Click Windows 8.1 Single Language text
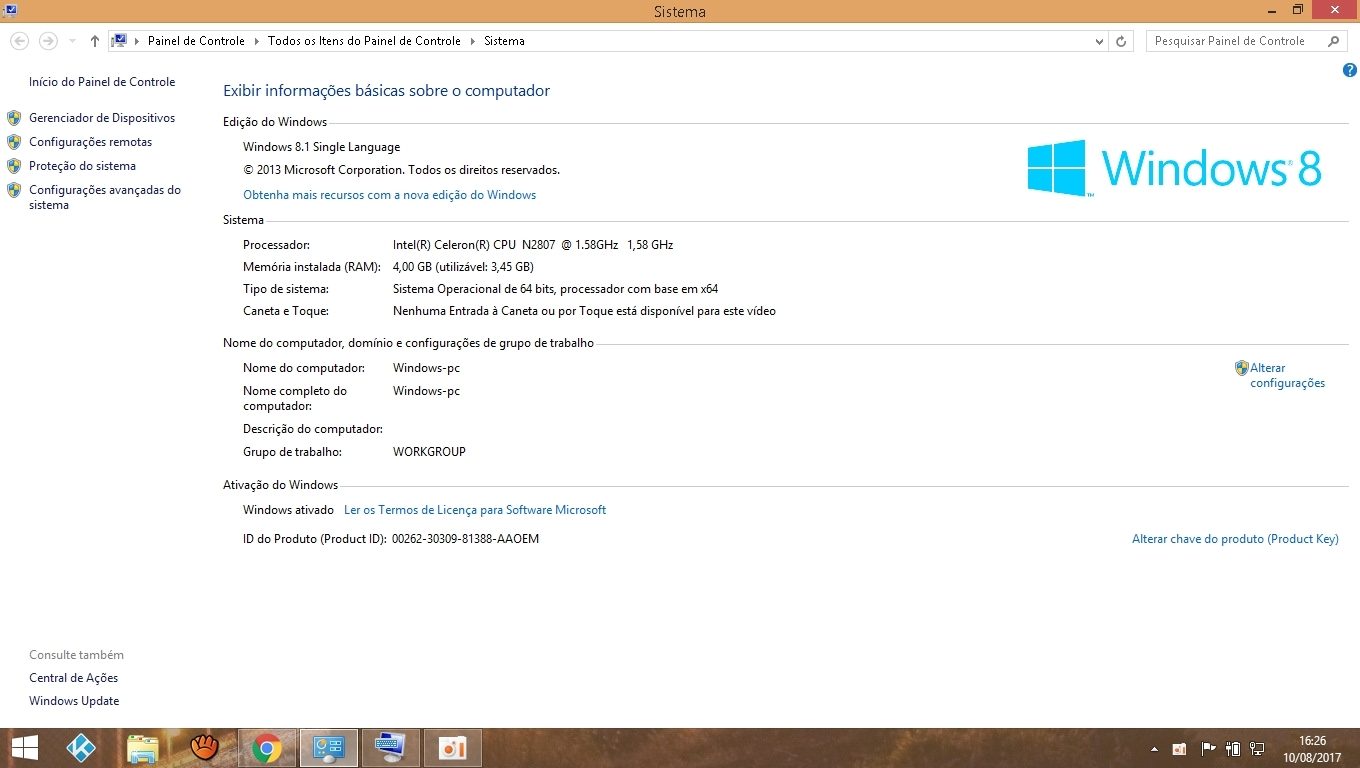Viewport: 1360px width, 768px height. point(321,147)
